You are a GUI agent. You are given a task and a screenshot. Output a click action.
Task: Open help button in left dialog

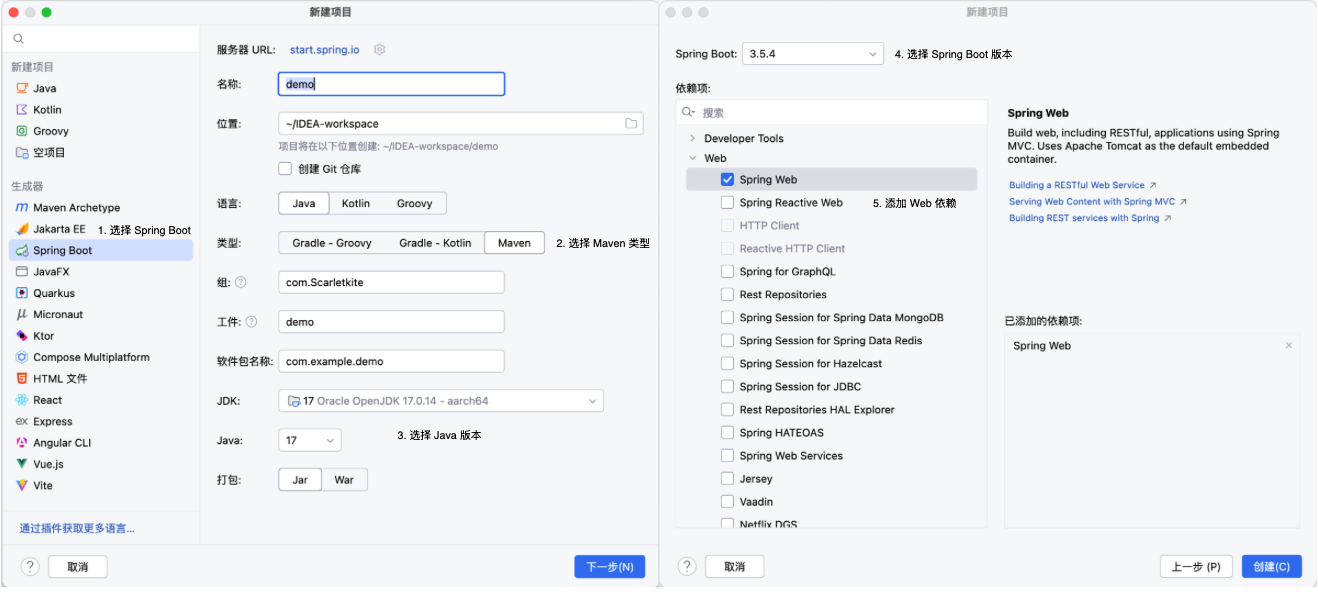point(30,567)
